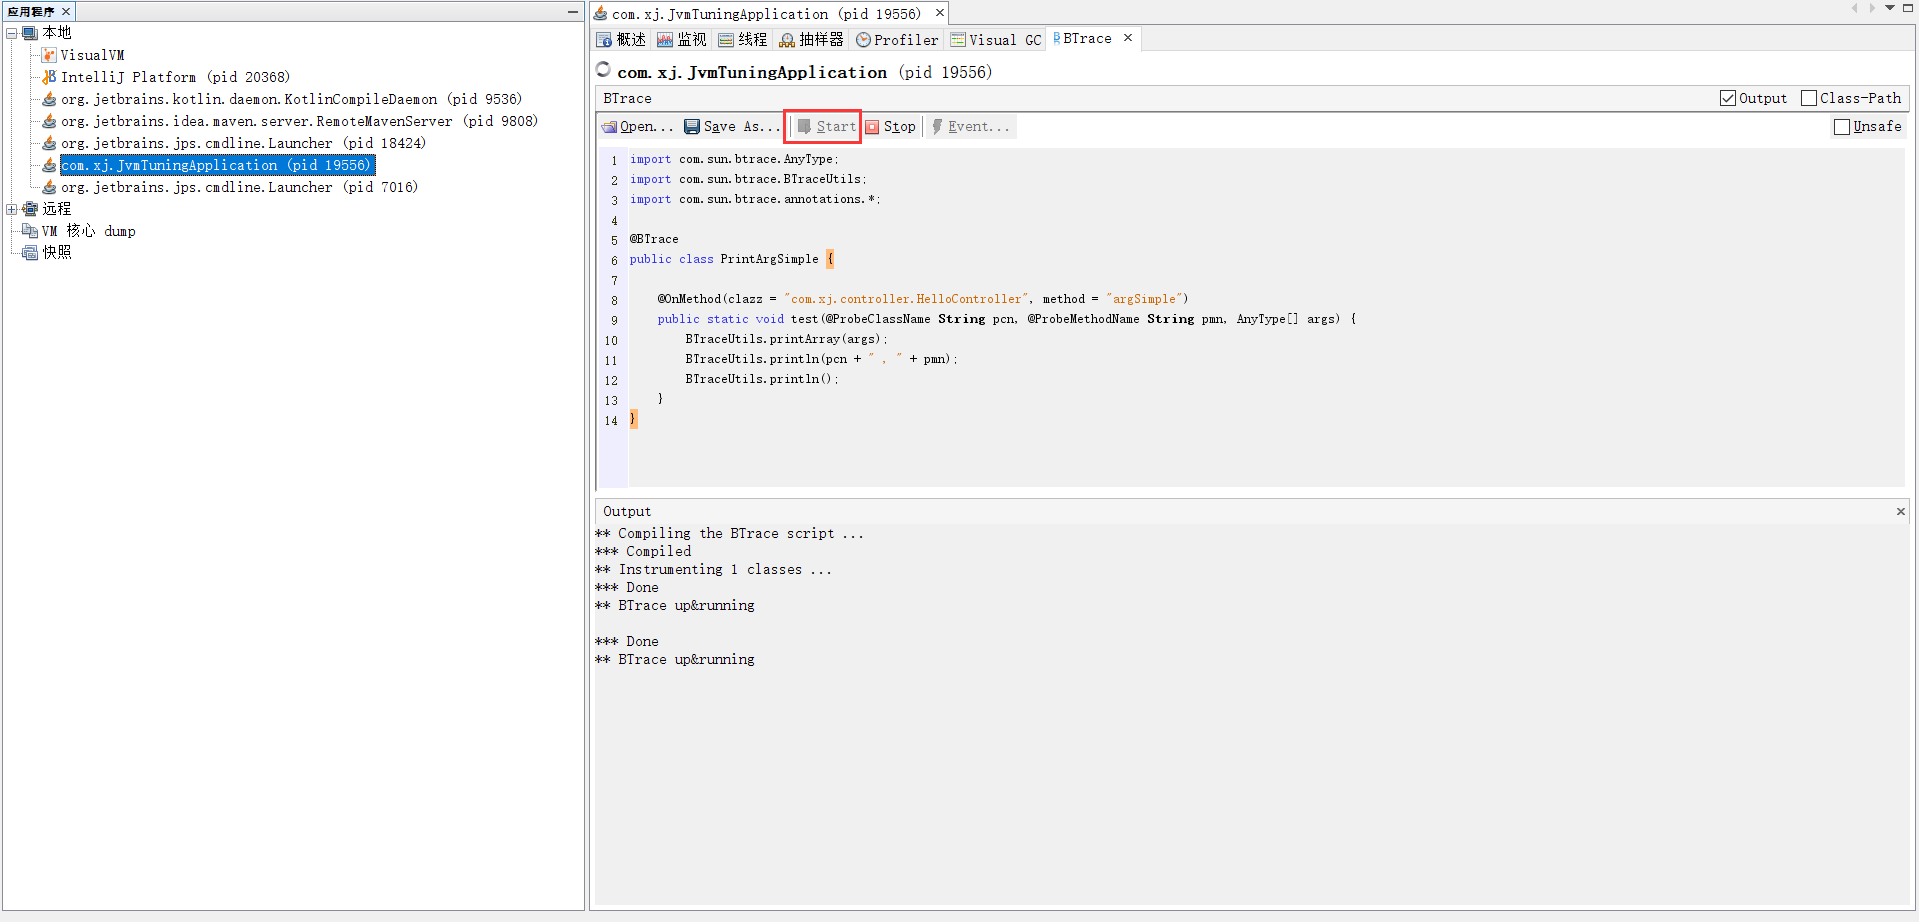Click the IntelliJ Platform icon in tree
The width and height of the screenshot is (1919, 922).
tap(49, 77)
